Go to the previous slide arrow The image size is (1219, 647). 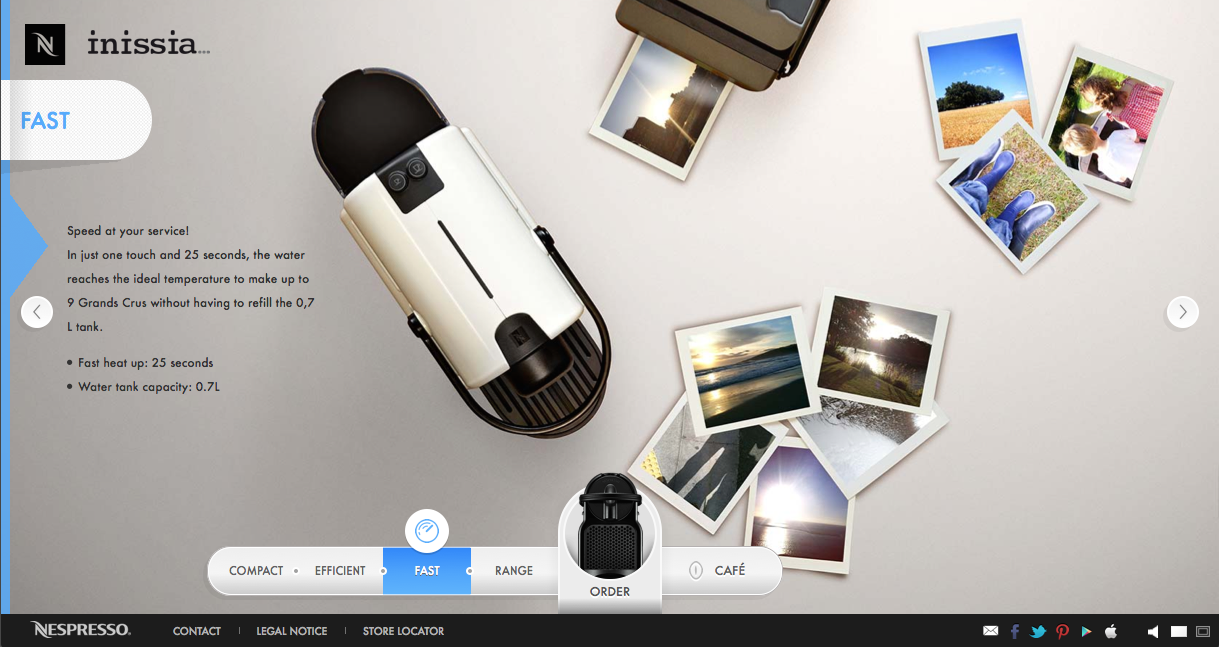[x=37, y=312]
